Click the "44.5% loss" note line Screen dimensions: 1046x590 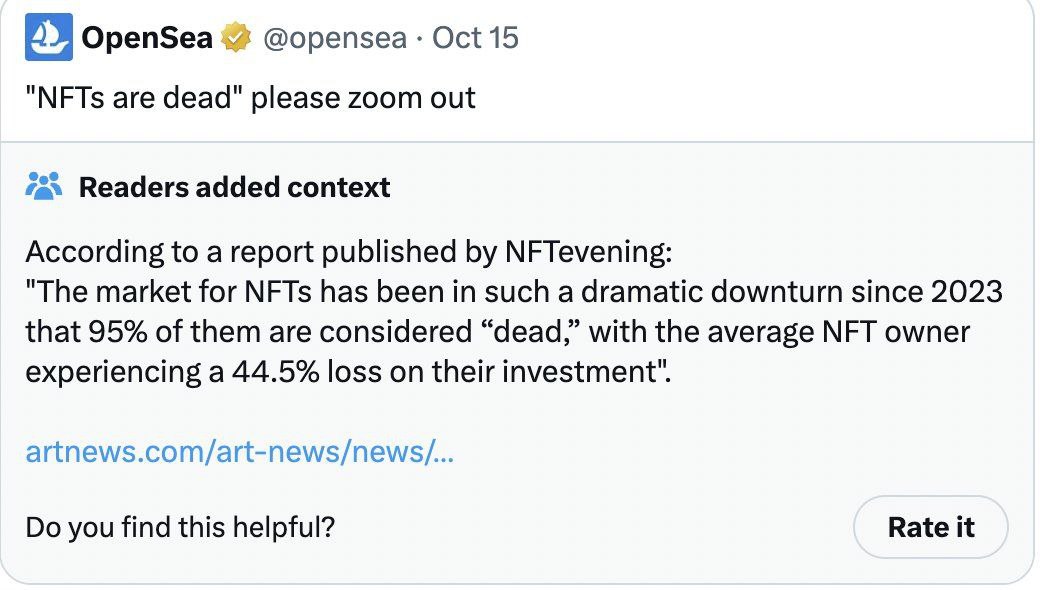click(x=348, y=372)
